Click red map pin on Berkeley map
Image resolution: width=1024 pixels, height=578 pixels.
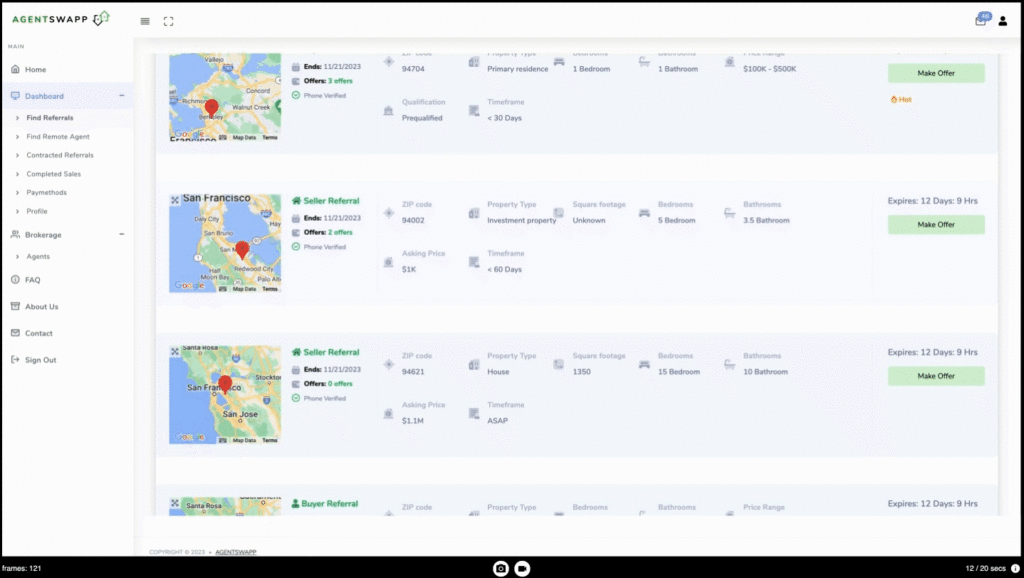point(212,108)
